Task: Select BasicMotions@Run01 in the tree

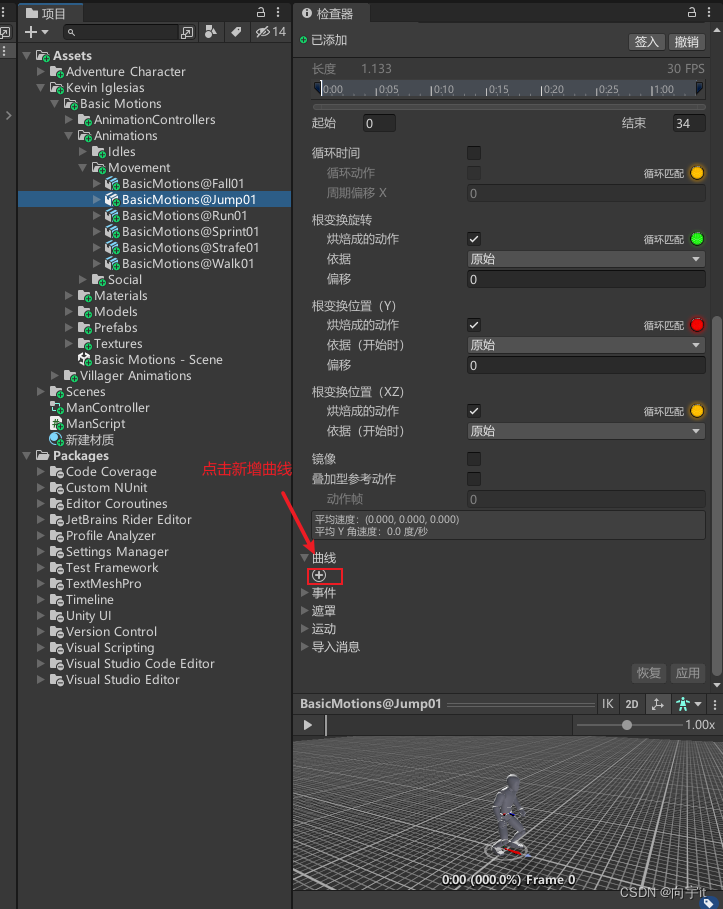Action: coord(184,216)
